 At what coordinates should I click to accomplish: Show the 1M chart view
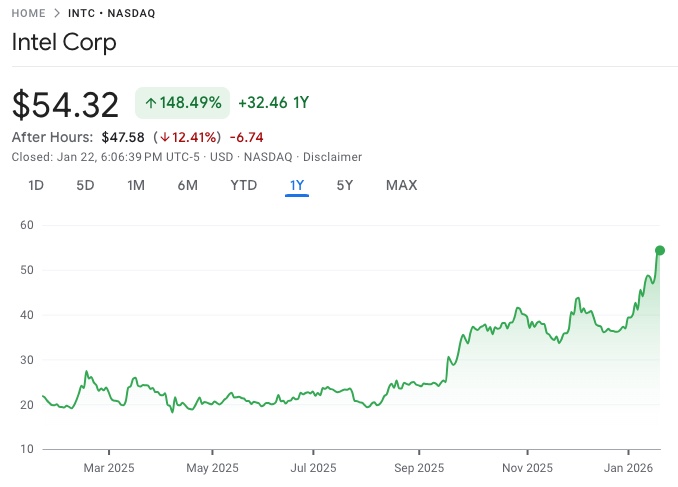tap(136, 185)
